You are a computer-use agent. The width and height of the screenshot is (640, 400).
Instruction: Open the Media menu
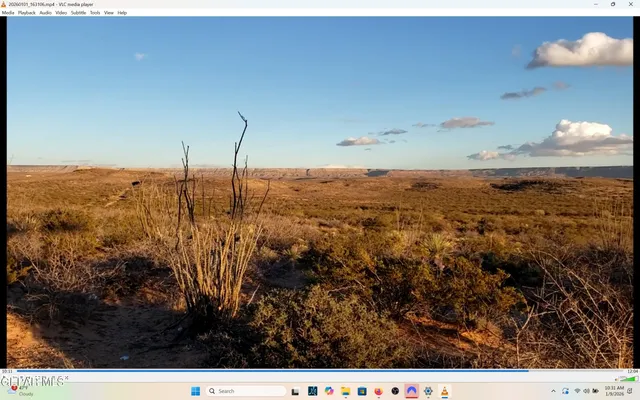(8, 13)
